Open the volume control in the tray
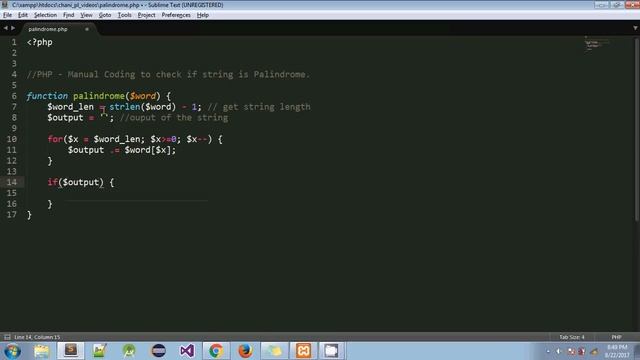Screen dimensions: 640x360 [x=559, y=351]
